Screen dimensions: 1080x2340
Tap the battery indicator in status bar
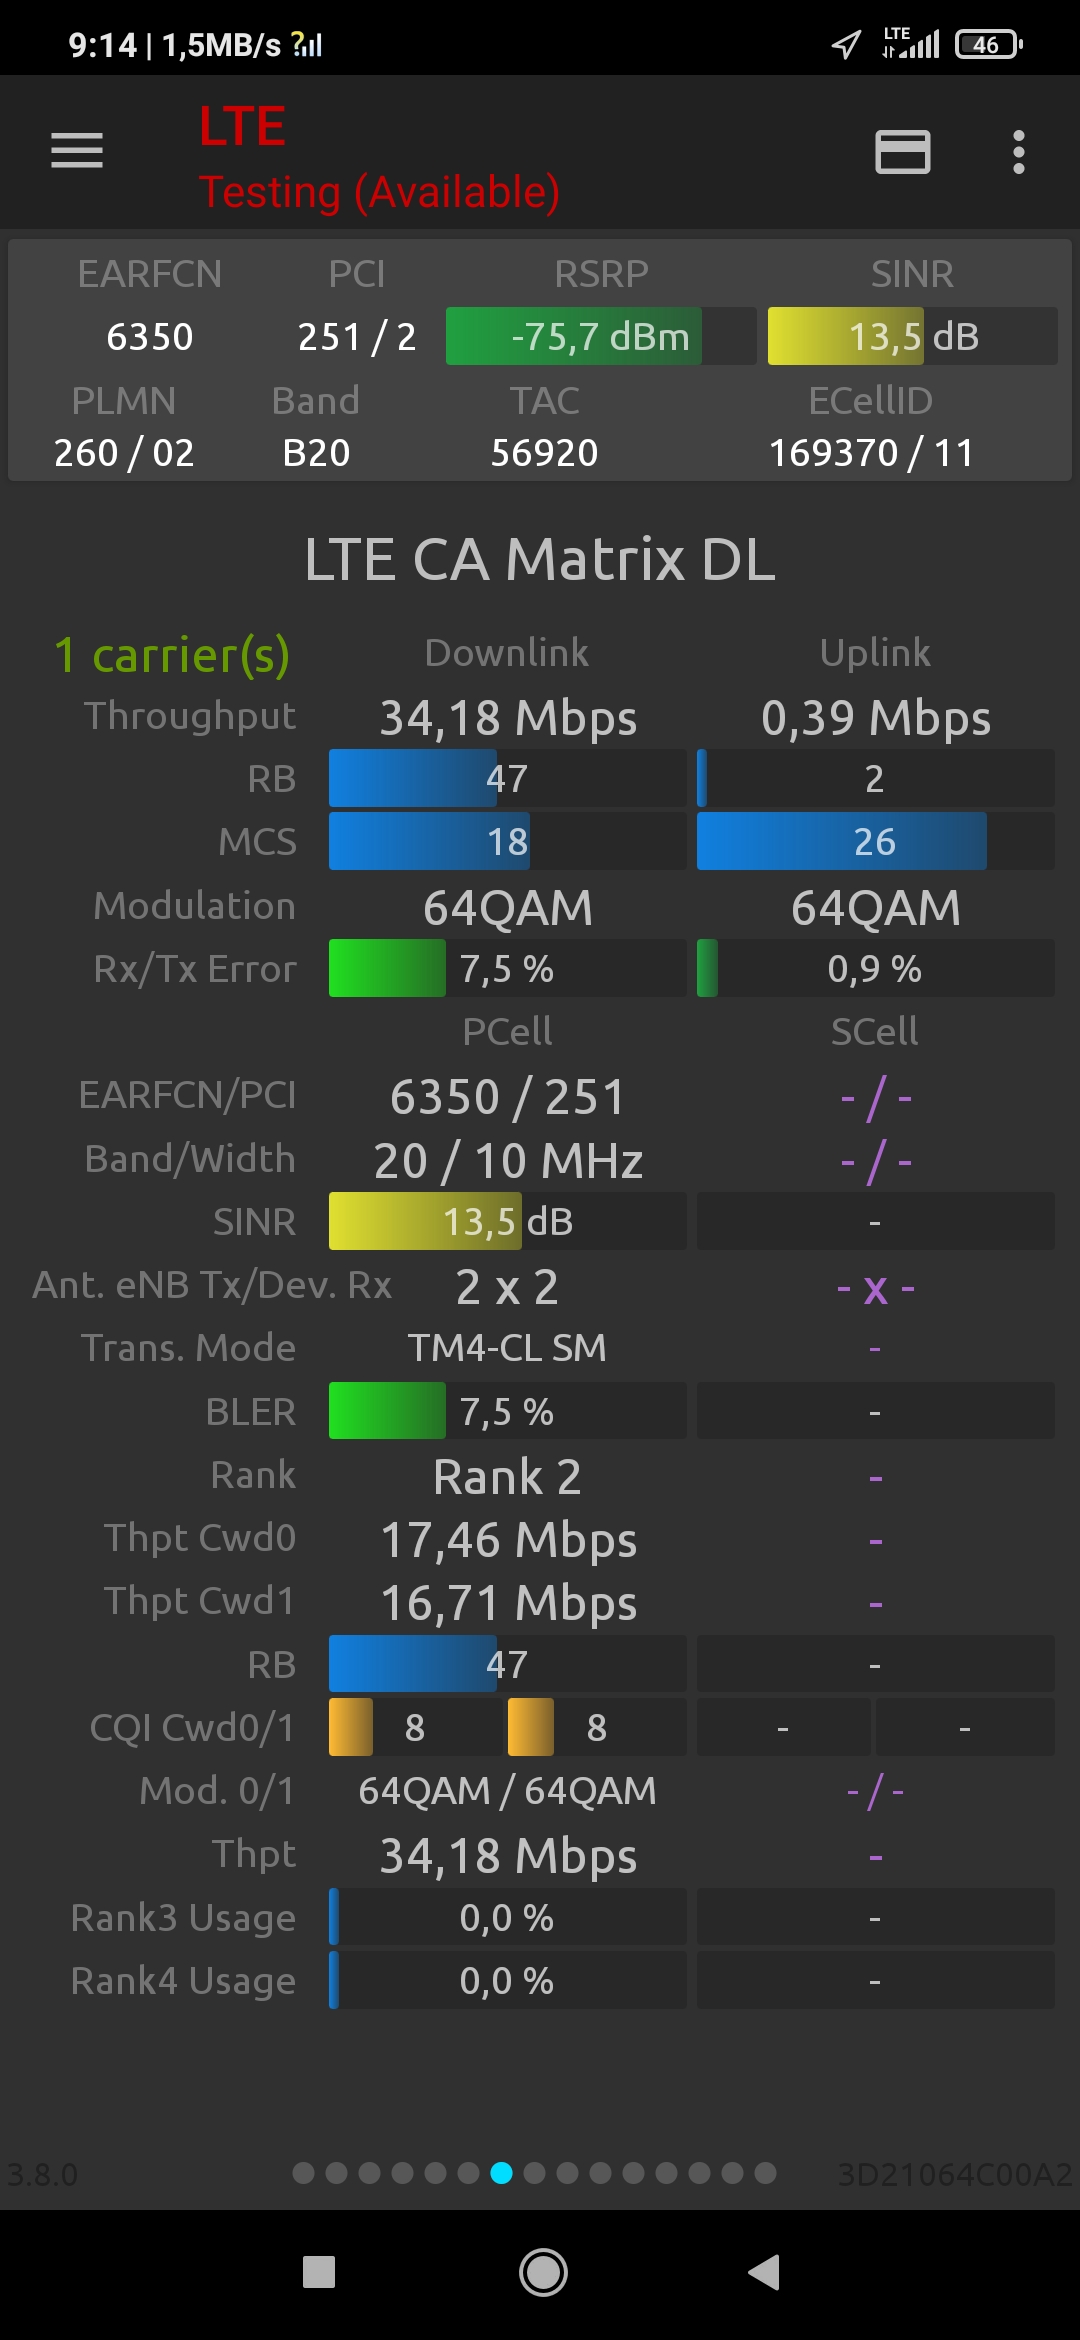pyautogui.click(x=988, y=44)
